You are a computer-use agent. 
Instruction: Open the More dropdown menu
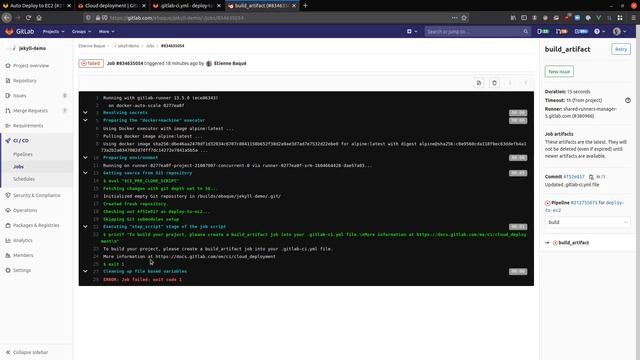tap(106, 31)
